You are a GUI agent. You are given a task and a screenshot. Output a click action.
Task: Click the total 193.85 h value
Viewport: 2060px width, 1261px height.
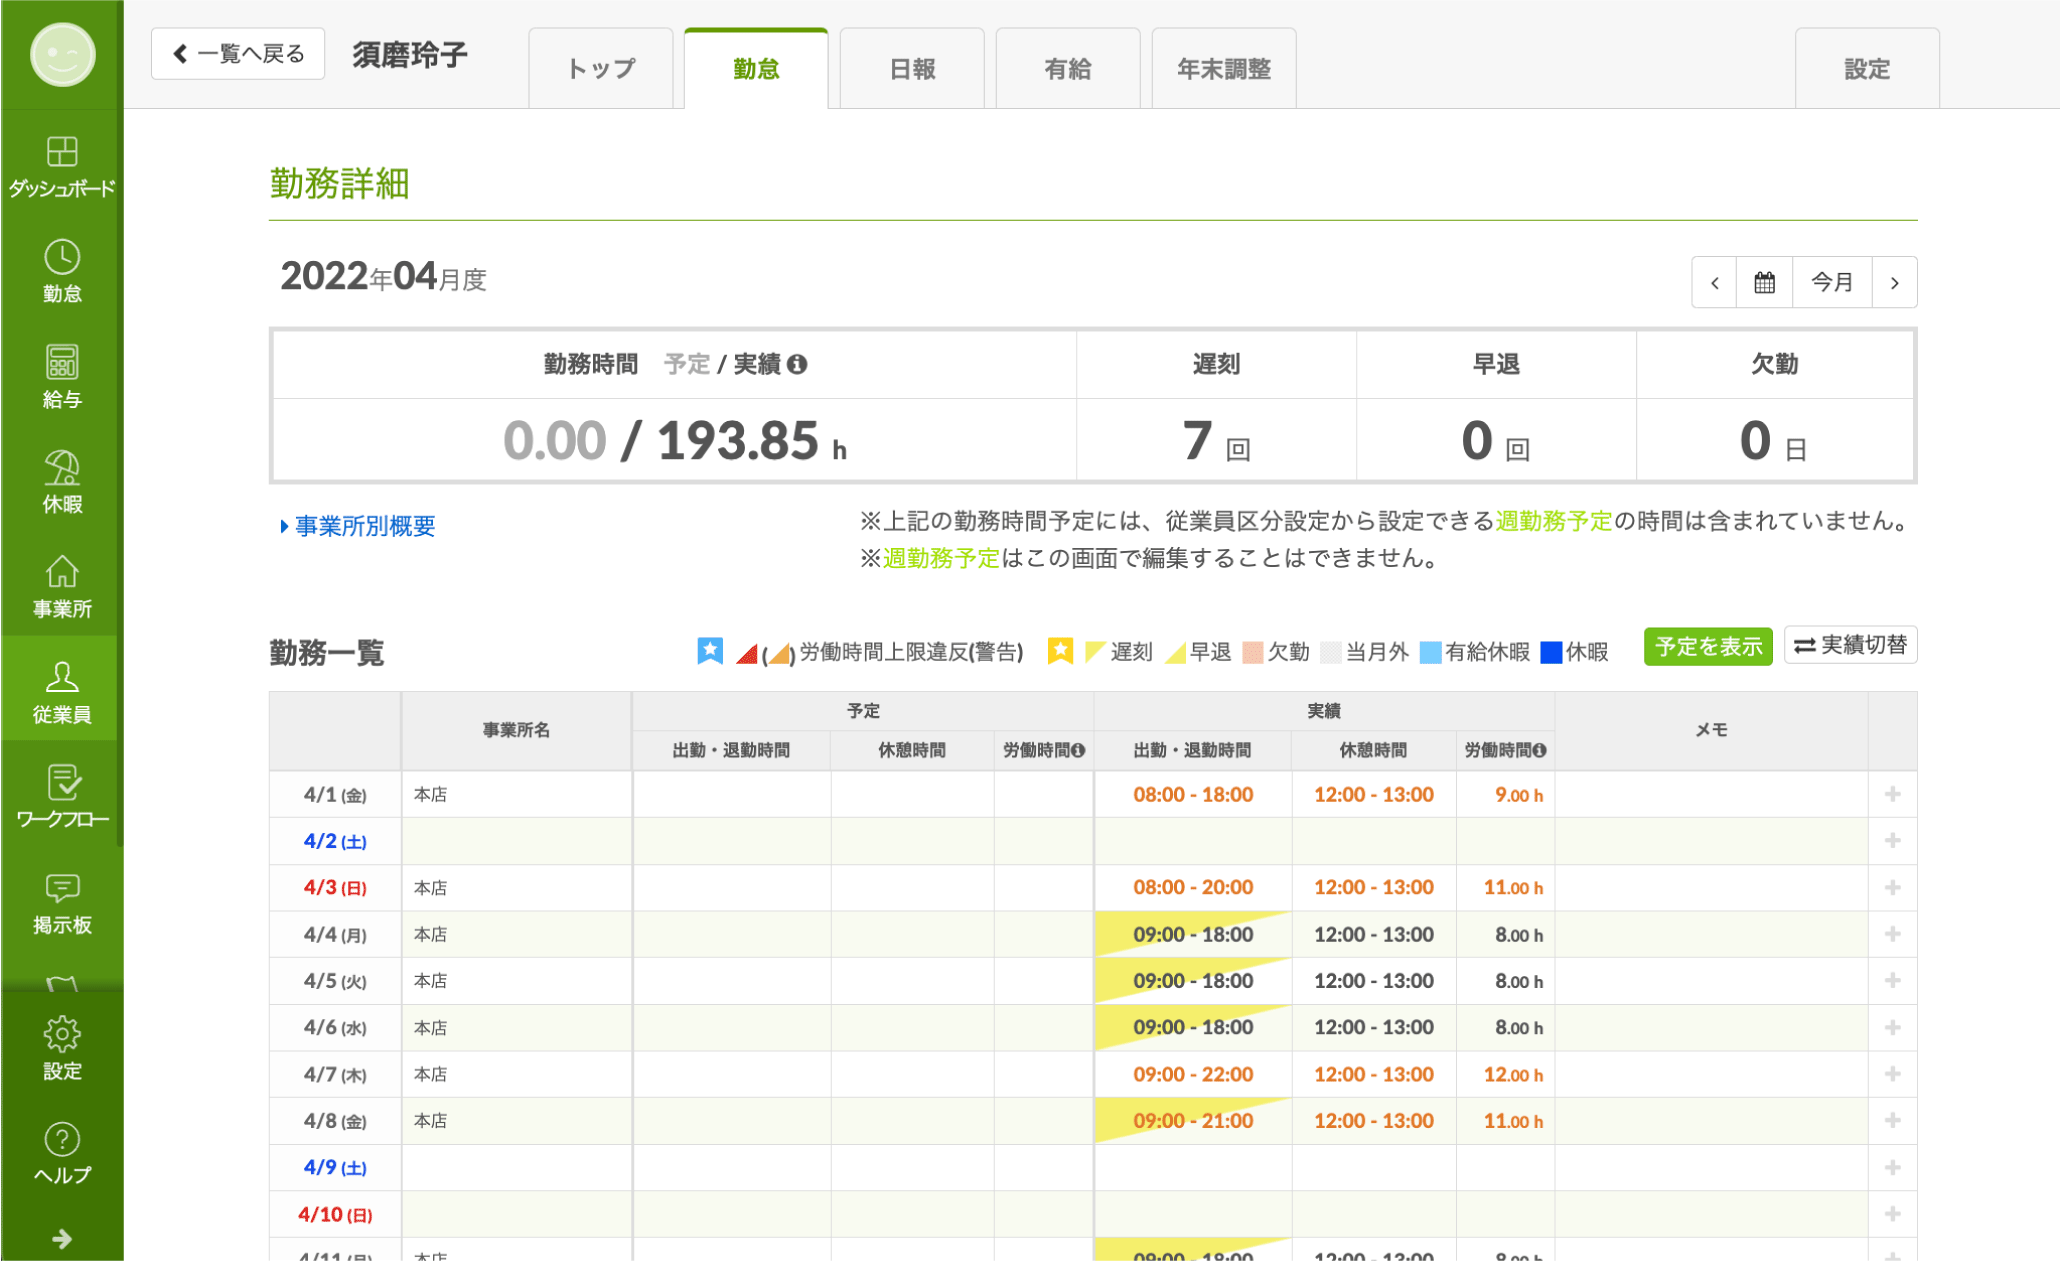pos(752,441)
